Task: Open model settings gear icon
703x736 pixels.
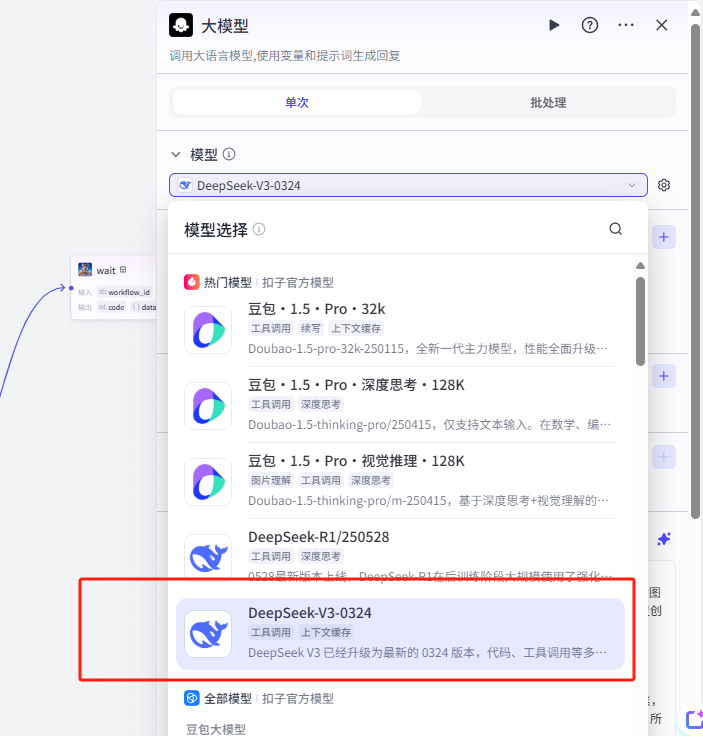Action: (x=664, y=185)
